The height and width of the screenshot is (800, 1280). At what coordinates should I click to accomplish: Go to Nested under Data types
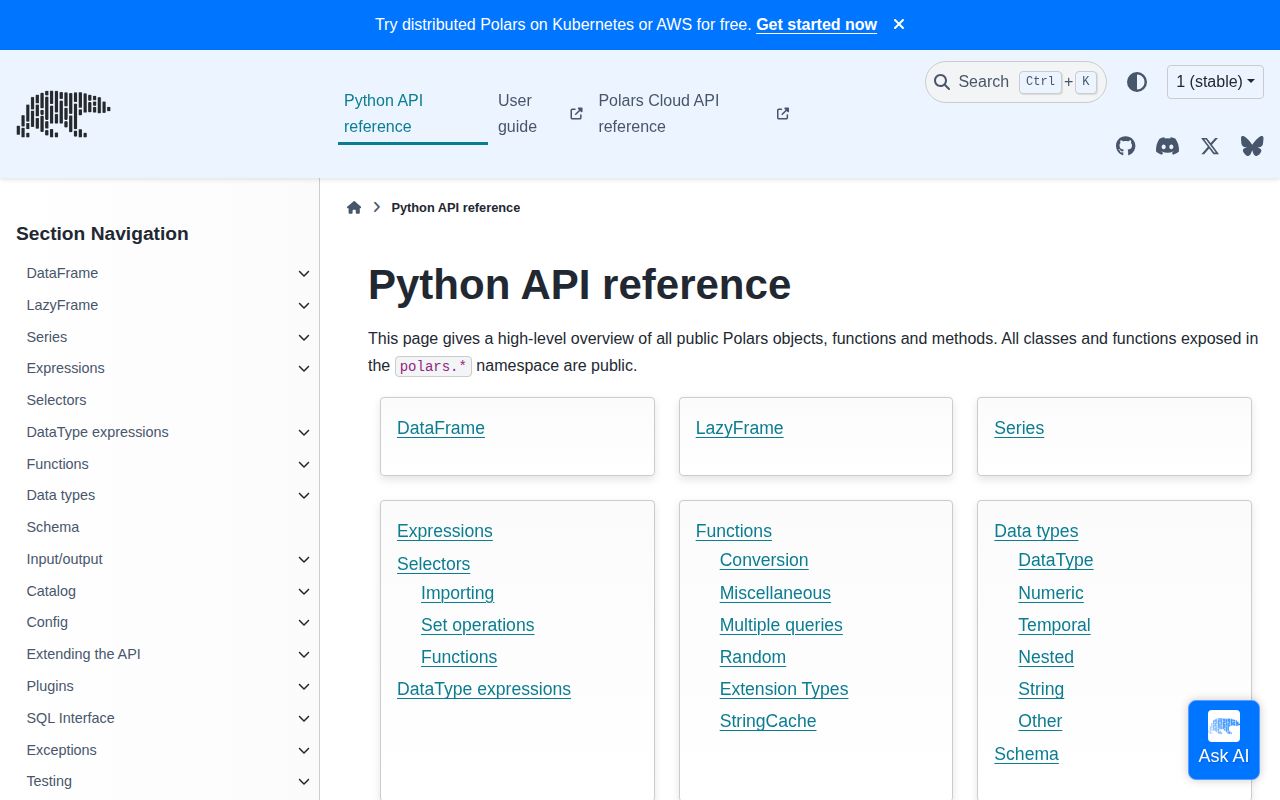(1046, 657)
